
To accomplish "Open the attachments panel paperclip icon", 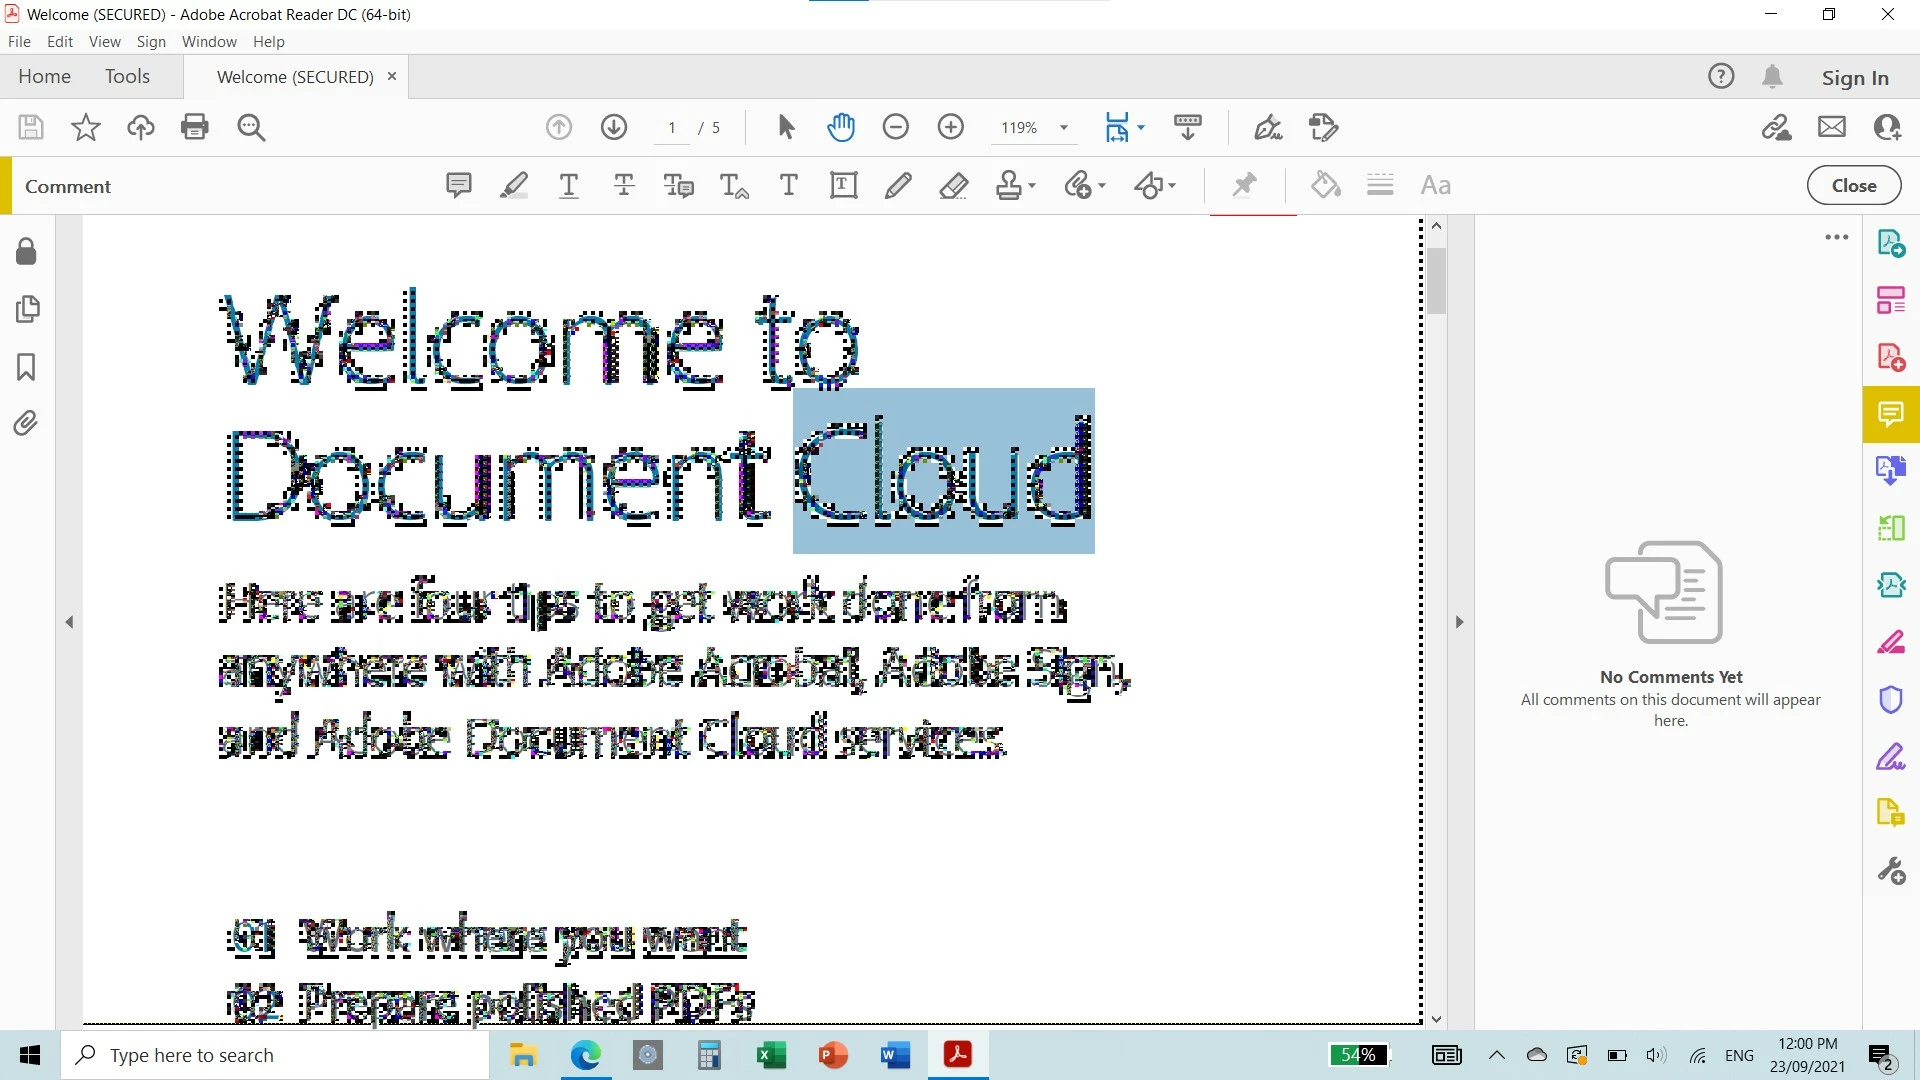I will (x=26, y=423).
